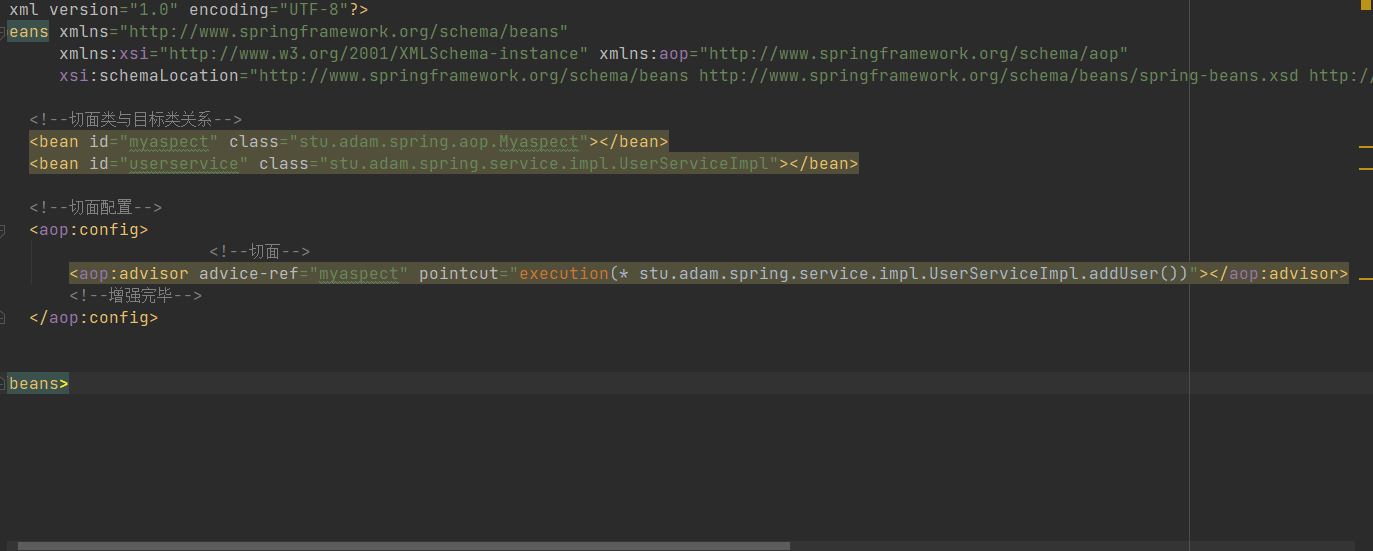Jump to warning stripe for userservice bean line
The width and height of the screenshot is (1373, 551).
click(1366, 169)
